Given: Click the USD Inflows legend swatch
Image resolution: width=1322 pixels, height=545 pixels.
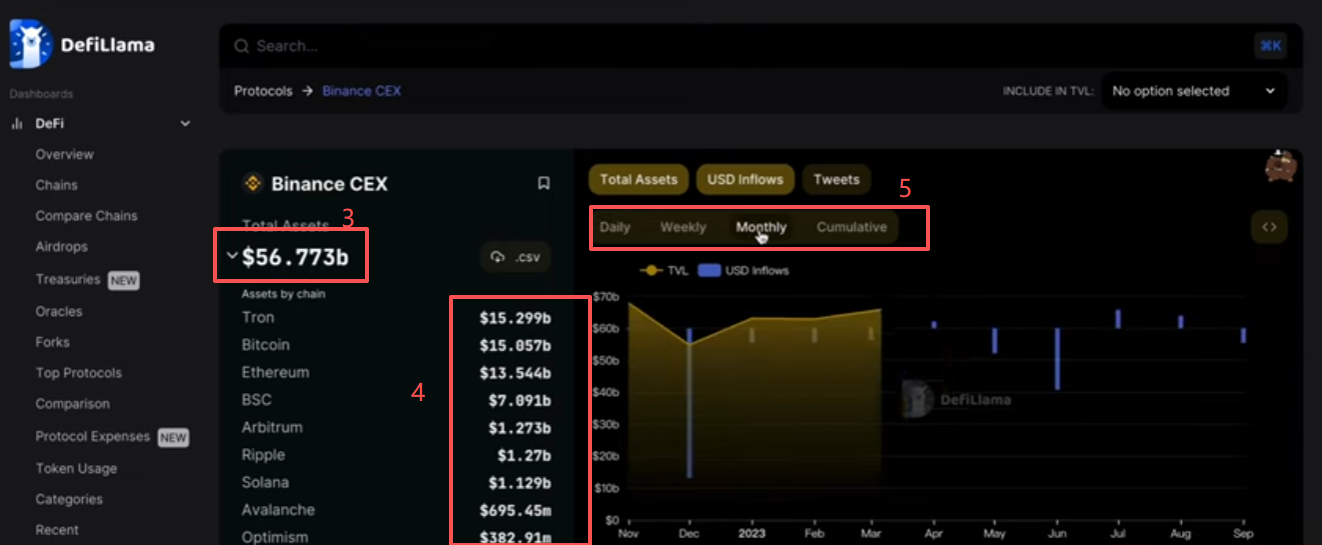Looking at the screenshot, I should (x=709, y=270).
